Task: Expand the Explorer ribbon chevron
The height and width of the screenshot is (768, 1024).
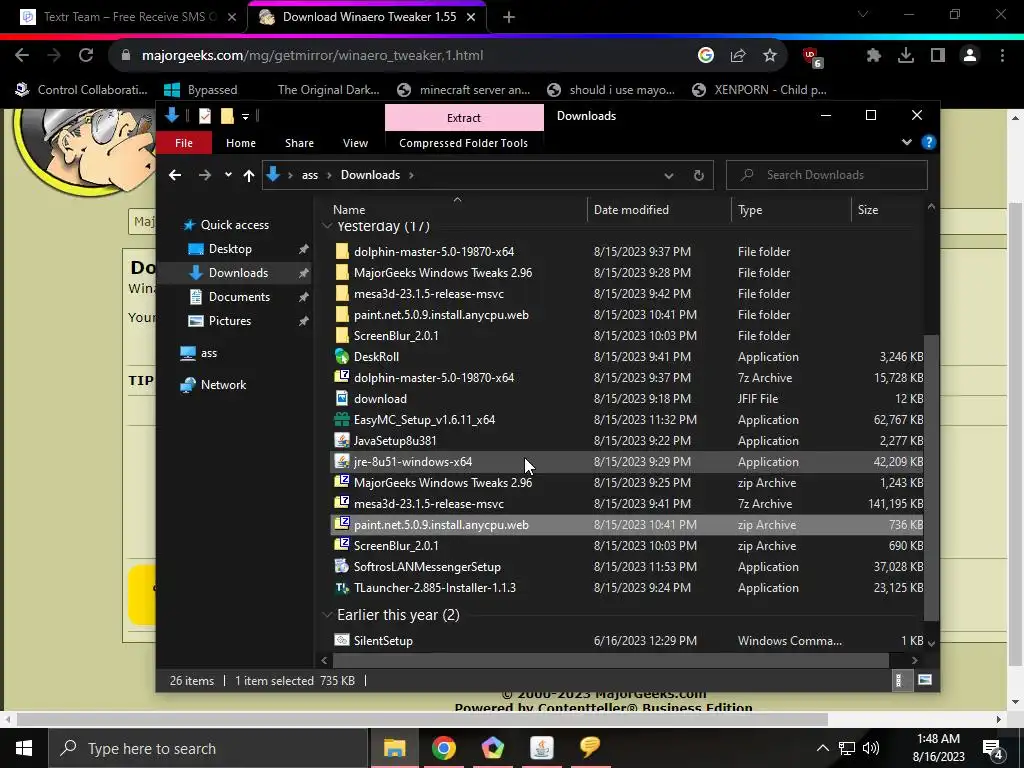Action: pyautogui.click(x=906, y=142)
